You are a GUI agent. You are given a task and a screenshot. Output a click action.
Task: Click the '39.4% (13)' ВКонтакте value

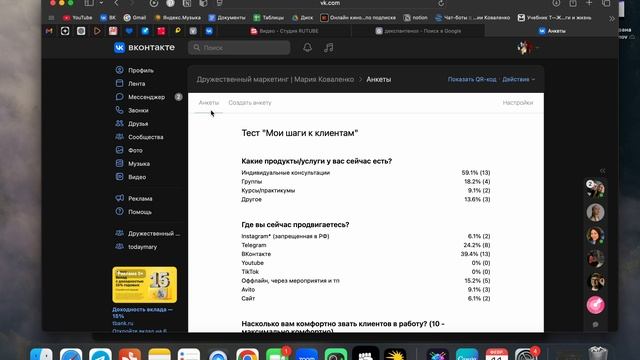pyautogui.click(x=476, y=254)
